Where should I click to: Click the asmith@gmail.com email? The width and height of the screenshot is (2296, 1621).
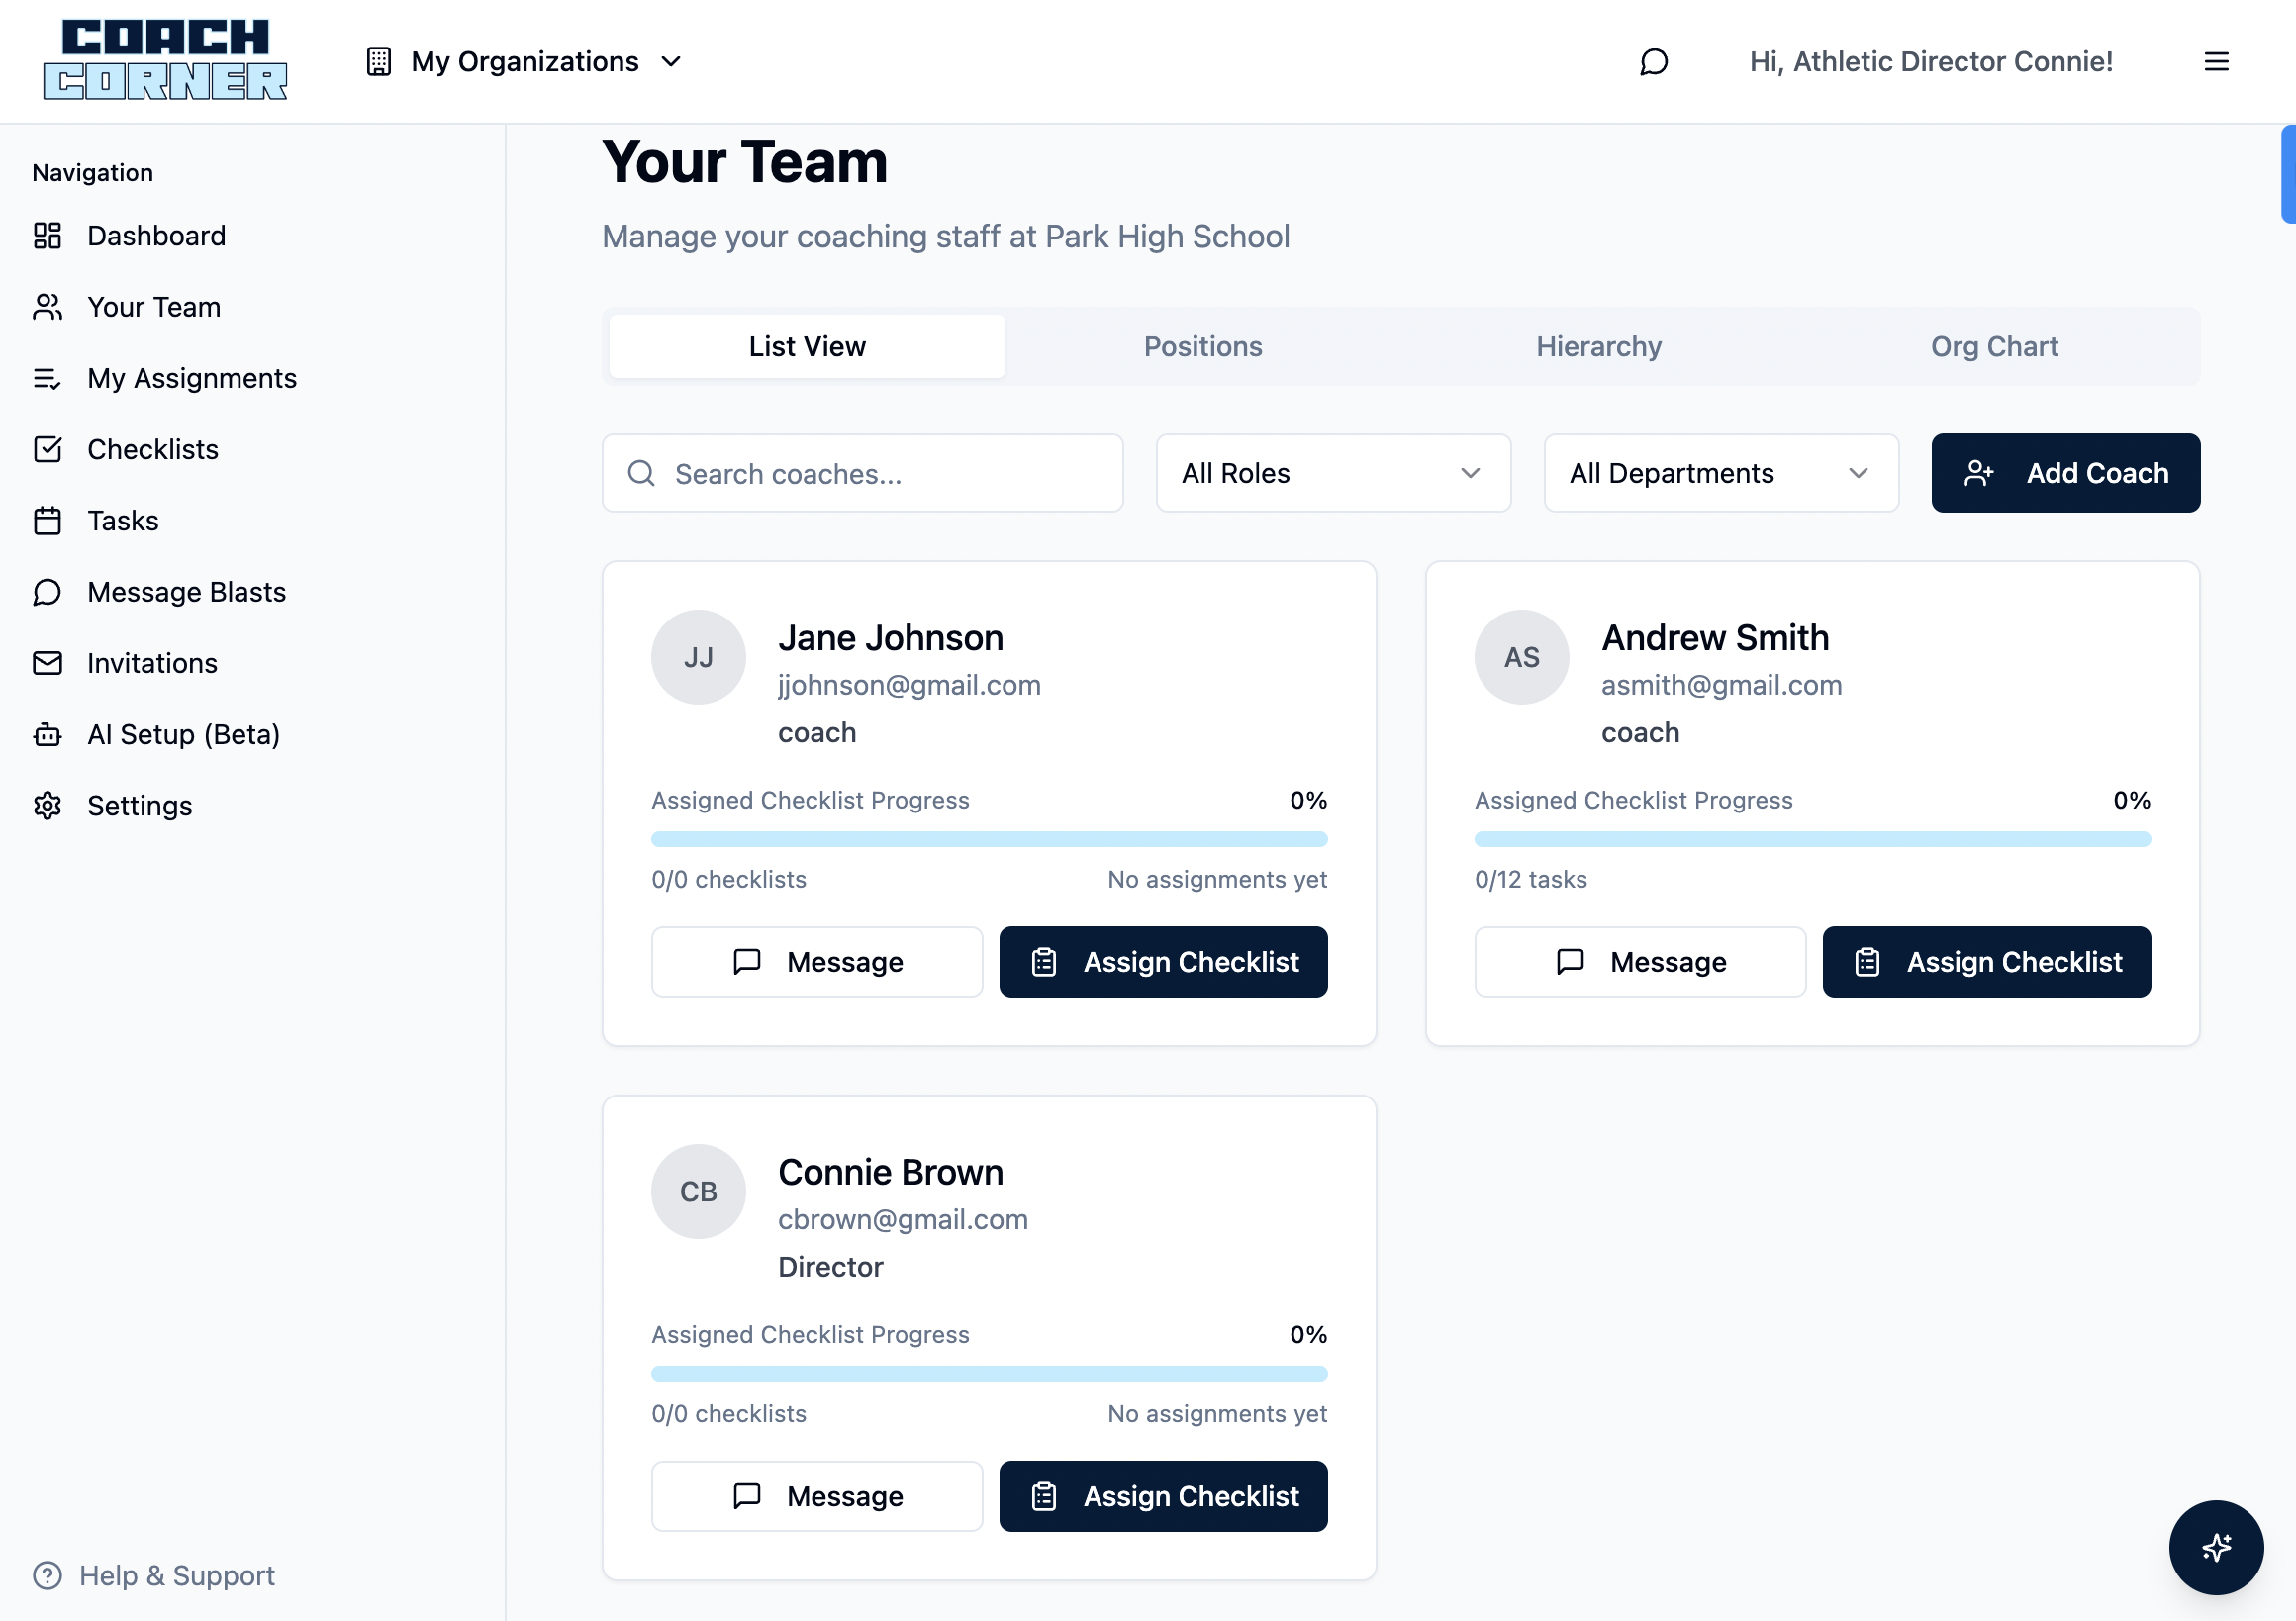pyautogui.click(x=1721, y=685)
